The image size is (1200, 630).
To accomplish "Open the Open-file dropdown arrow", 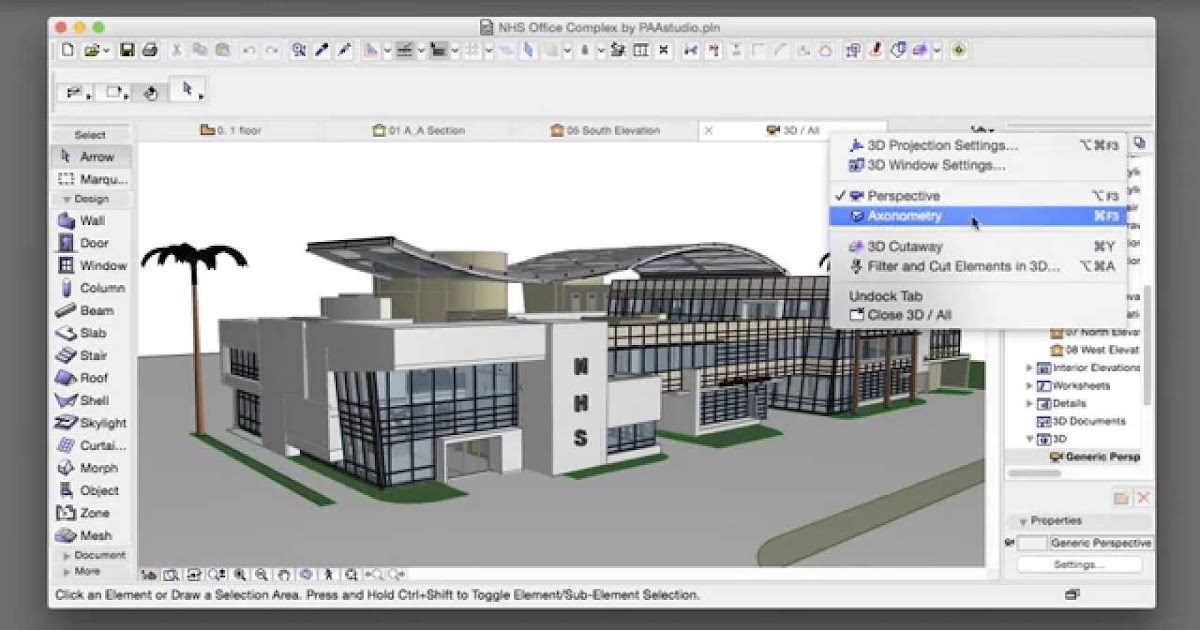I will 105,51.
